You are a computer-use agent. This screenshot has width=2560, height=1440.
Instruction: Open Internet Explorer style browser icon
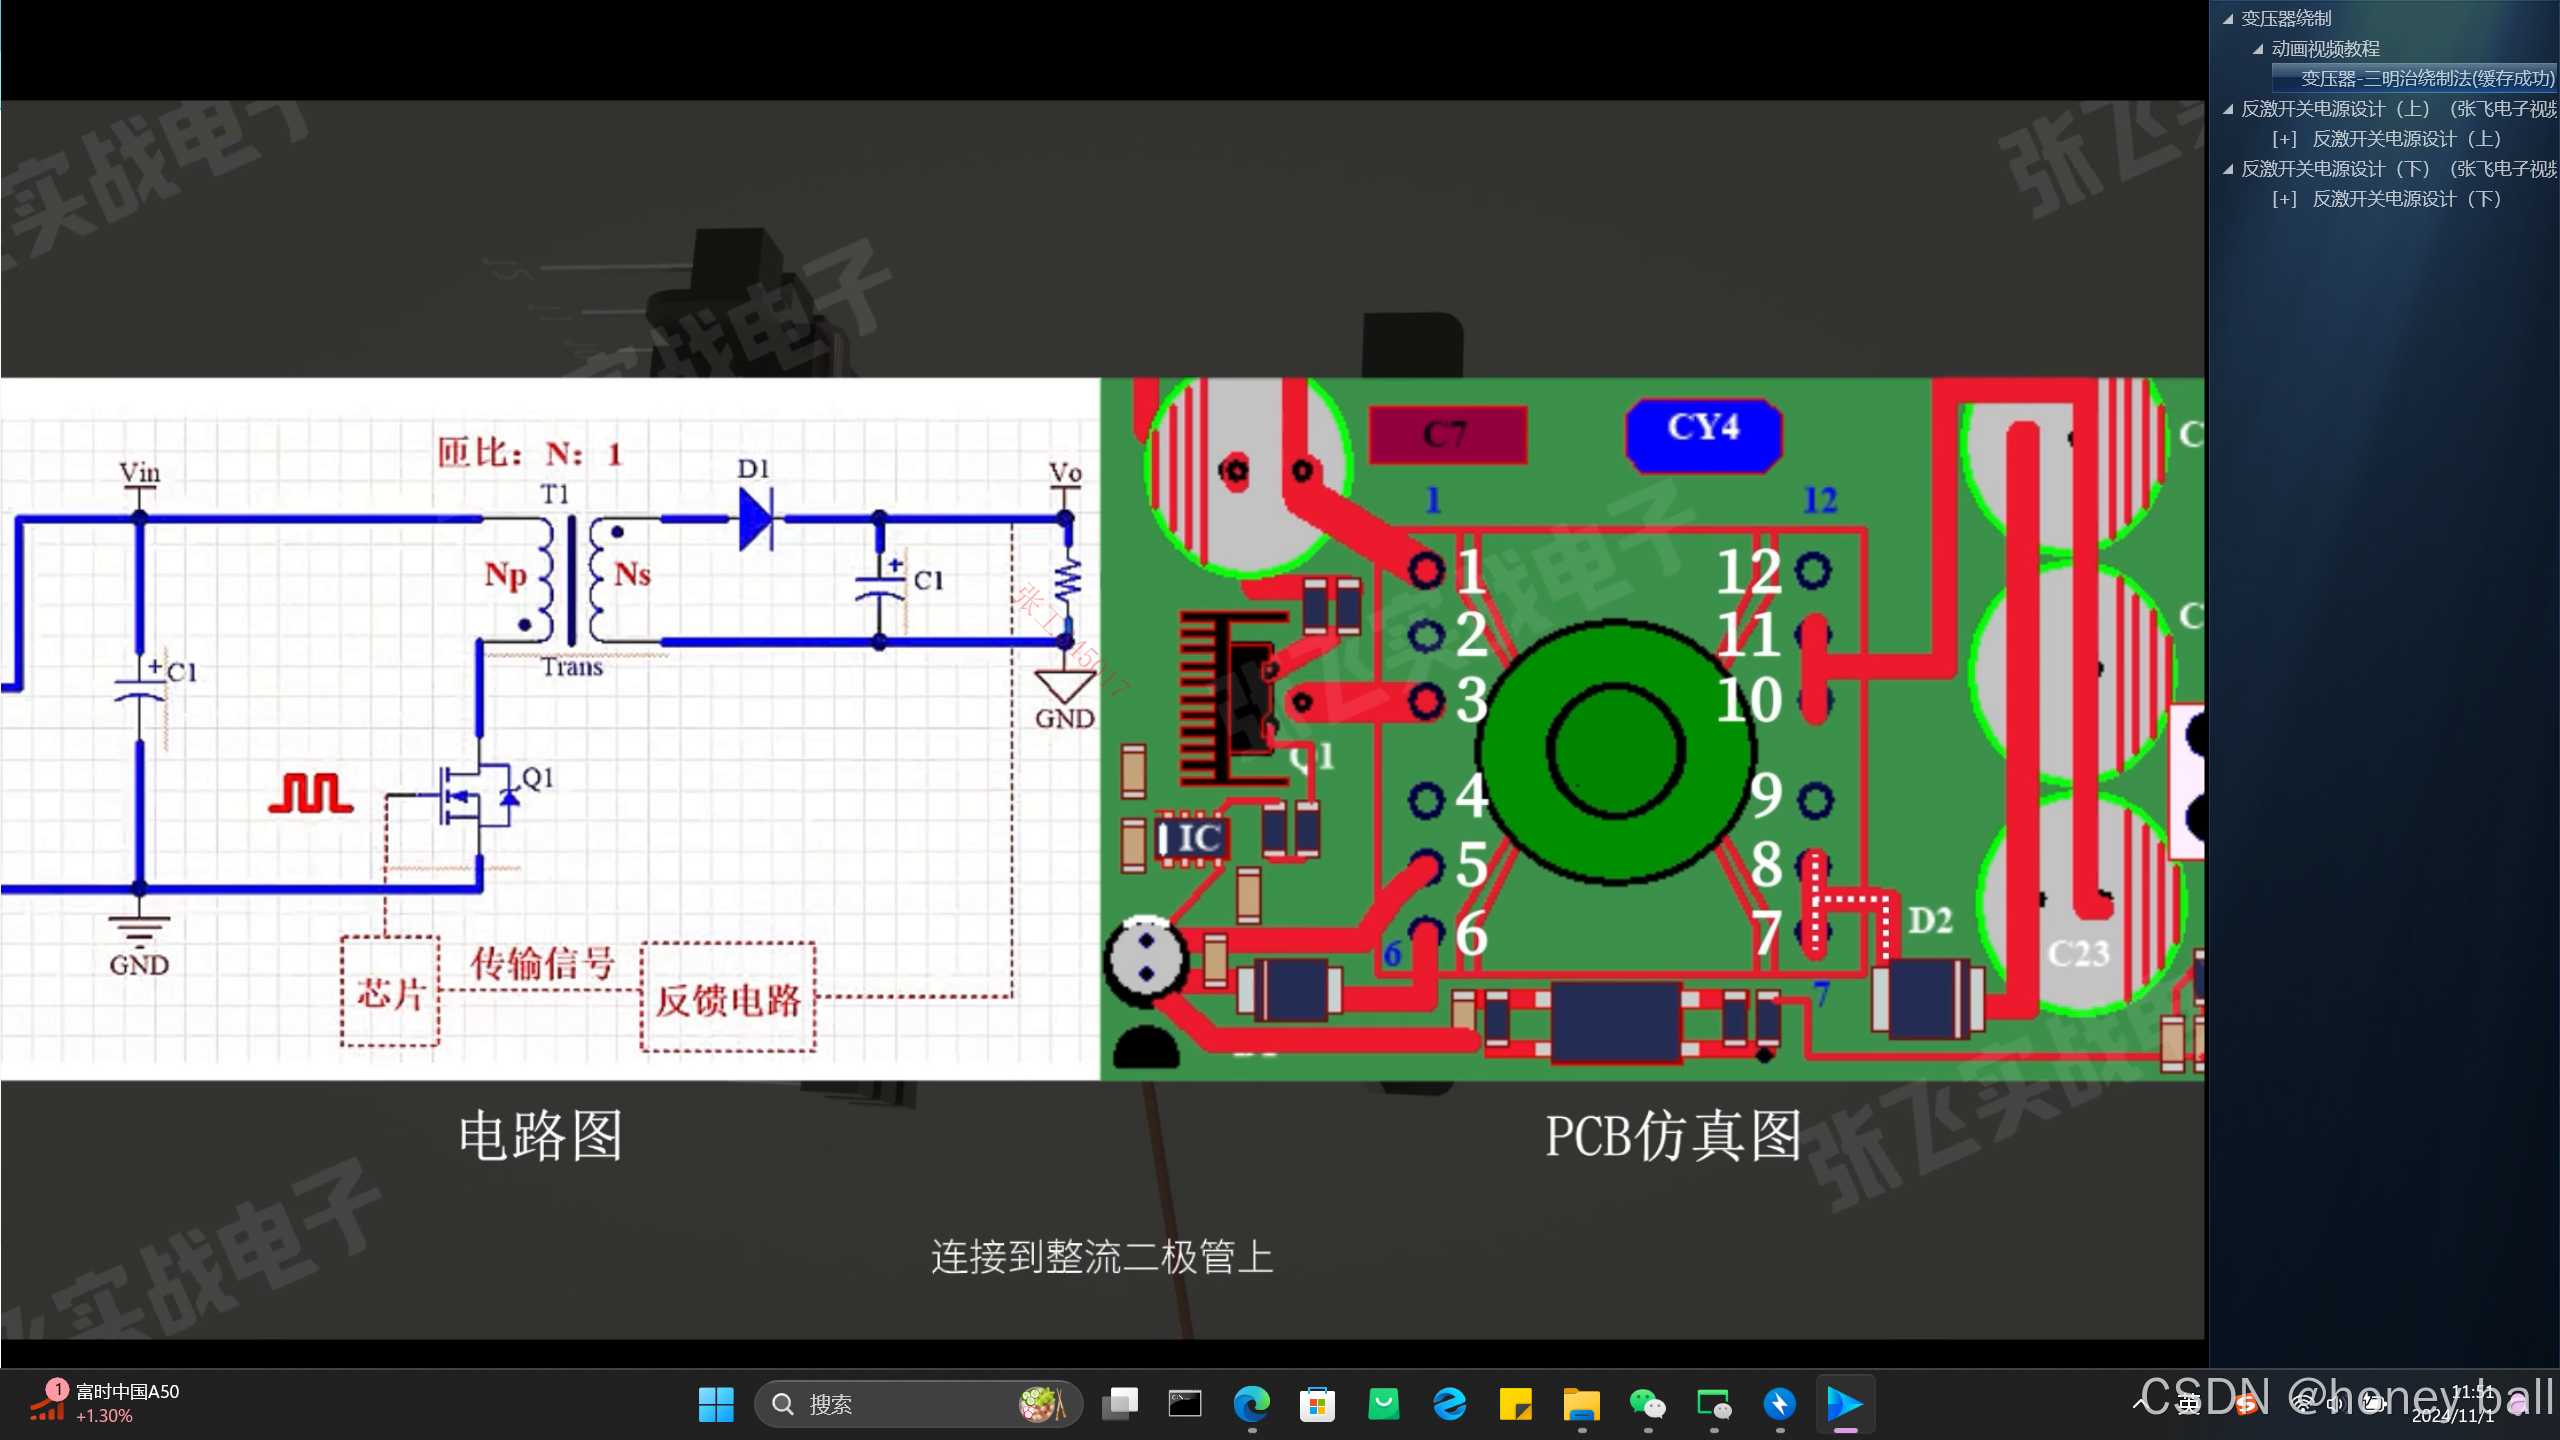coord(1449,1404)
